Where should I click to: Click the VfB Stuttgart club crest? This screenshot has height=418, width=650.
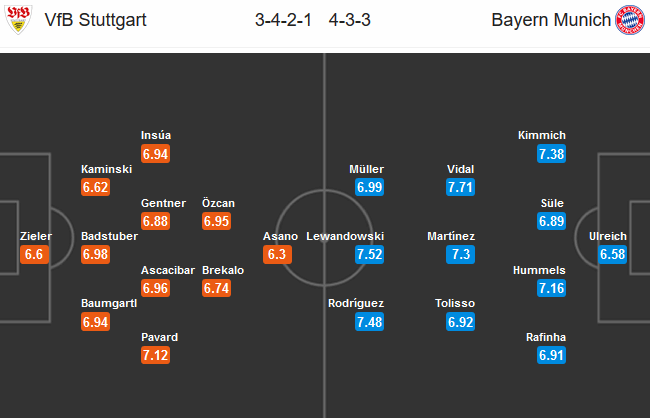tap(17, 20)
